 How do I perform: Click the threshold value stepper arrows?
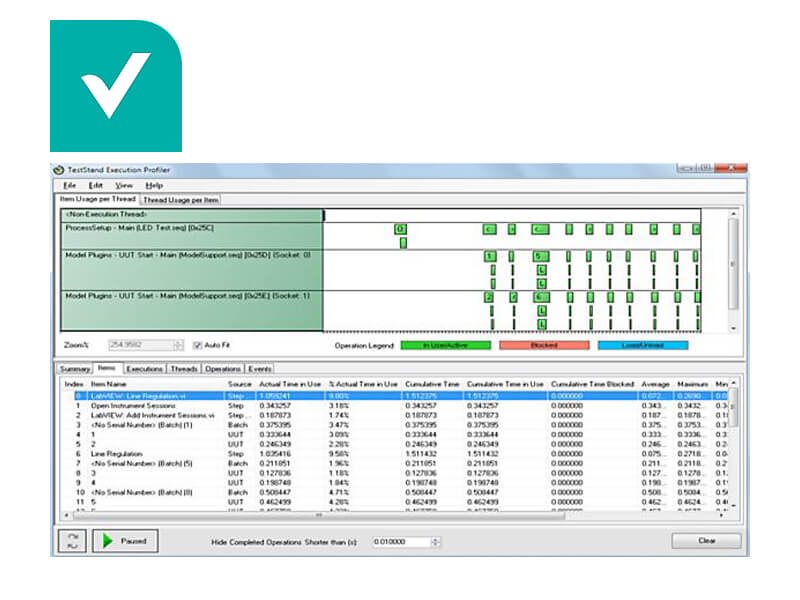pos(436,541)
